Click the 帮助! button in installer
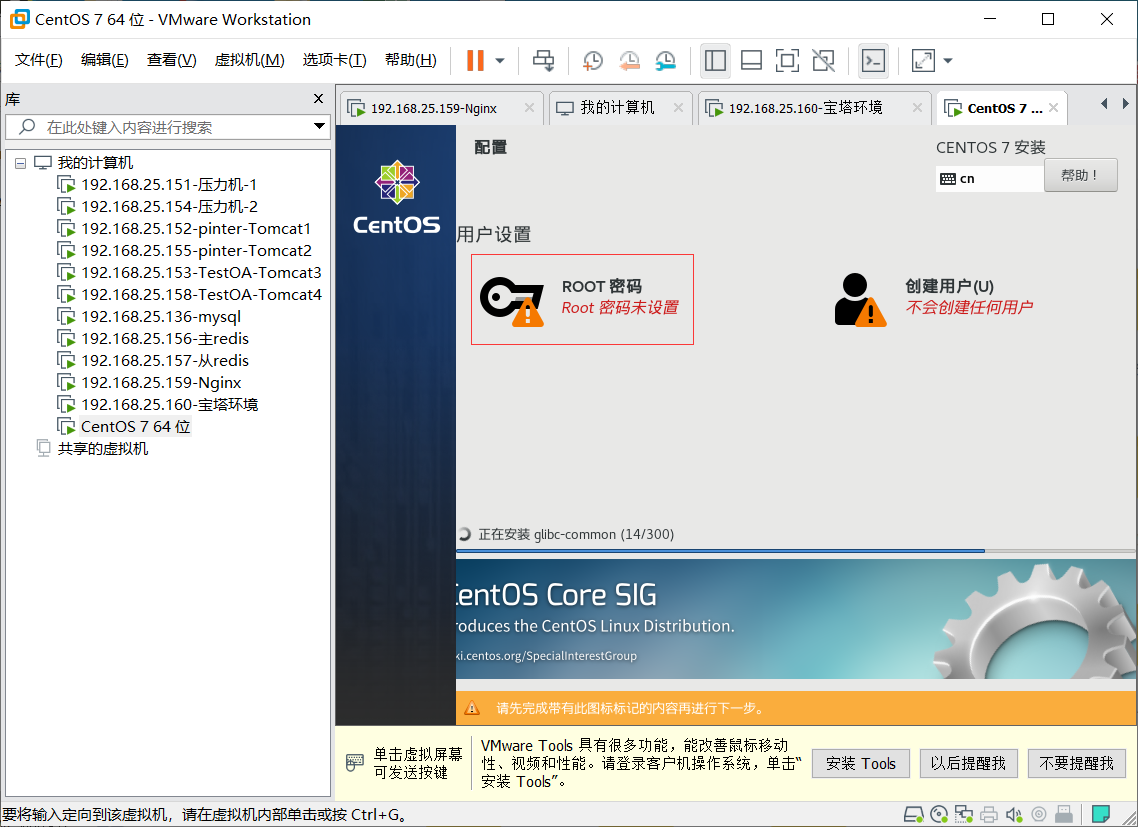The image size is (1138, 827). point(1080,175)
